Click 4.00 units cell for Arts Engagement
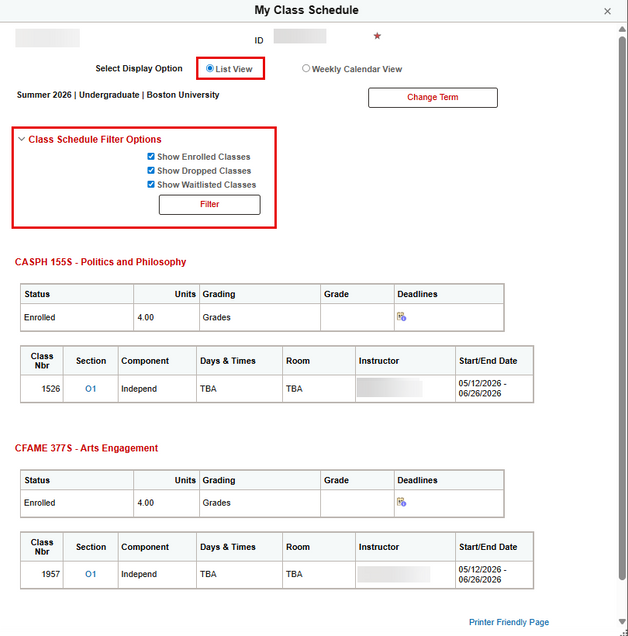This screenshot has width=628, height=636. point(166,503)
